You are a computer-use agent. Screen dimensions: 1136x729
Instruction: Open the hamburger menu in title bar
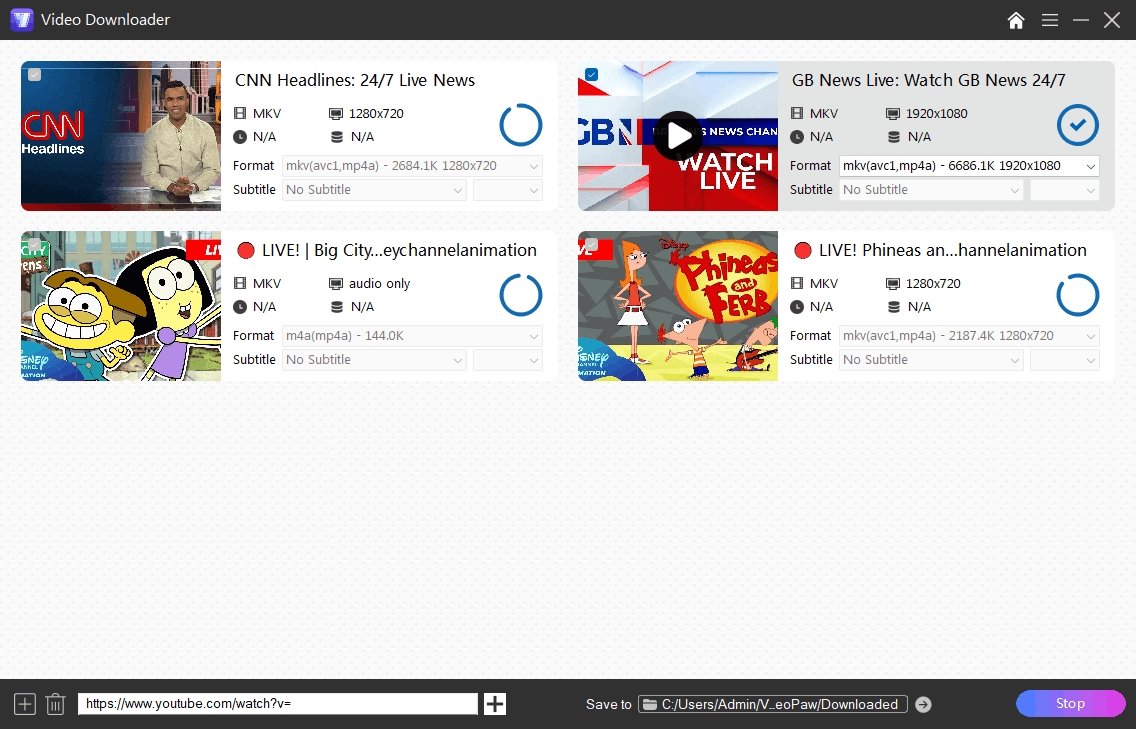click(1050, 20)
